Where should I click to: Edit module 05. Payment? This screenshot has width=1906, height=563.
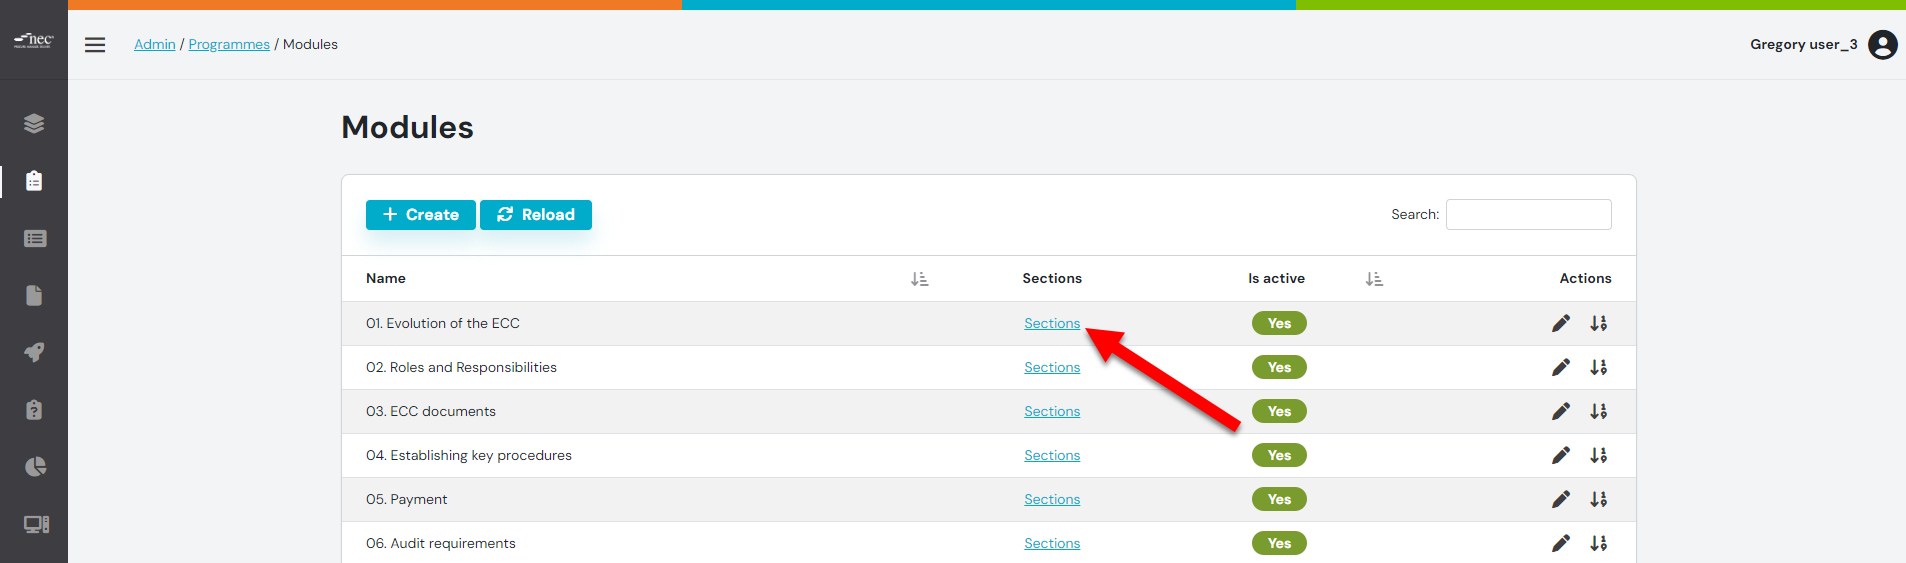(x=1561, y=499)
